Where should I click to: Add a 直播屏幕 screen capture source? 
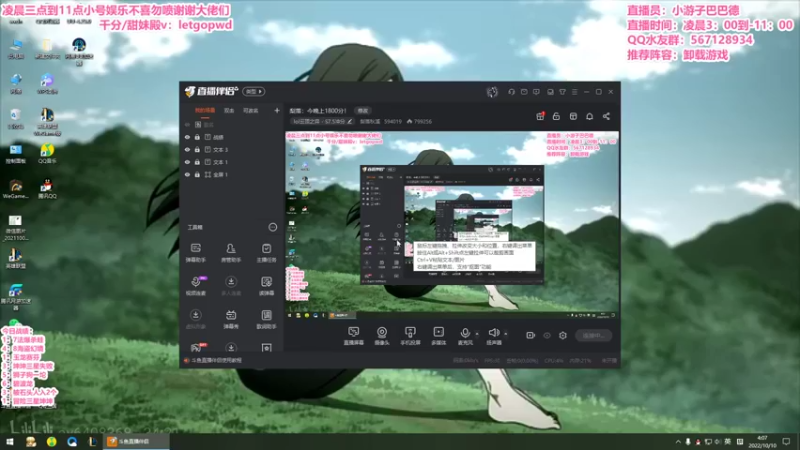[354, 336]
